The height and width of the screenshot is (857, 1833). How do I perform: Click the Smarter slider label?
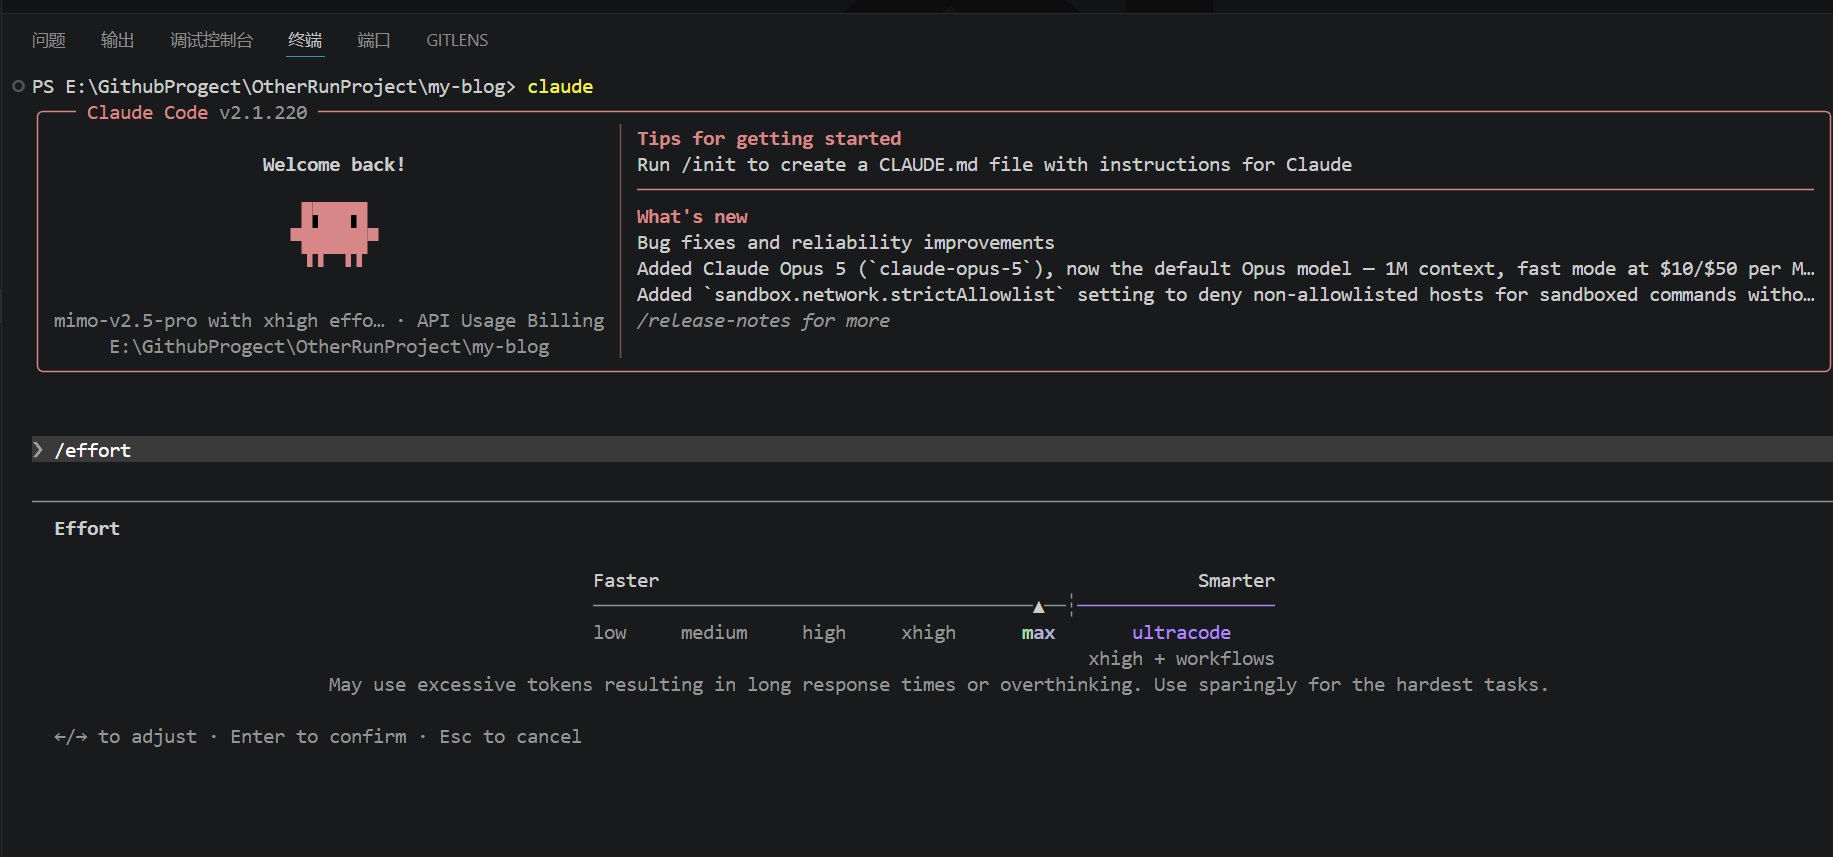click(x=1236, y=580)
